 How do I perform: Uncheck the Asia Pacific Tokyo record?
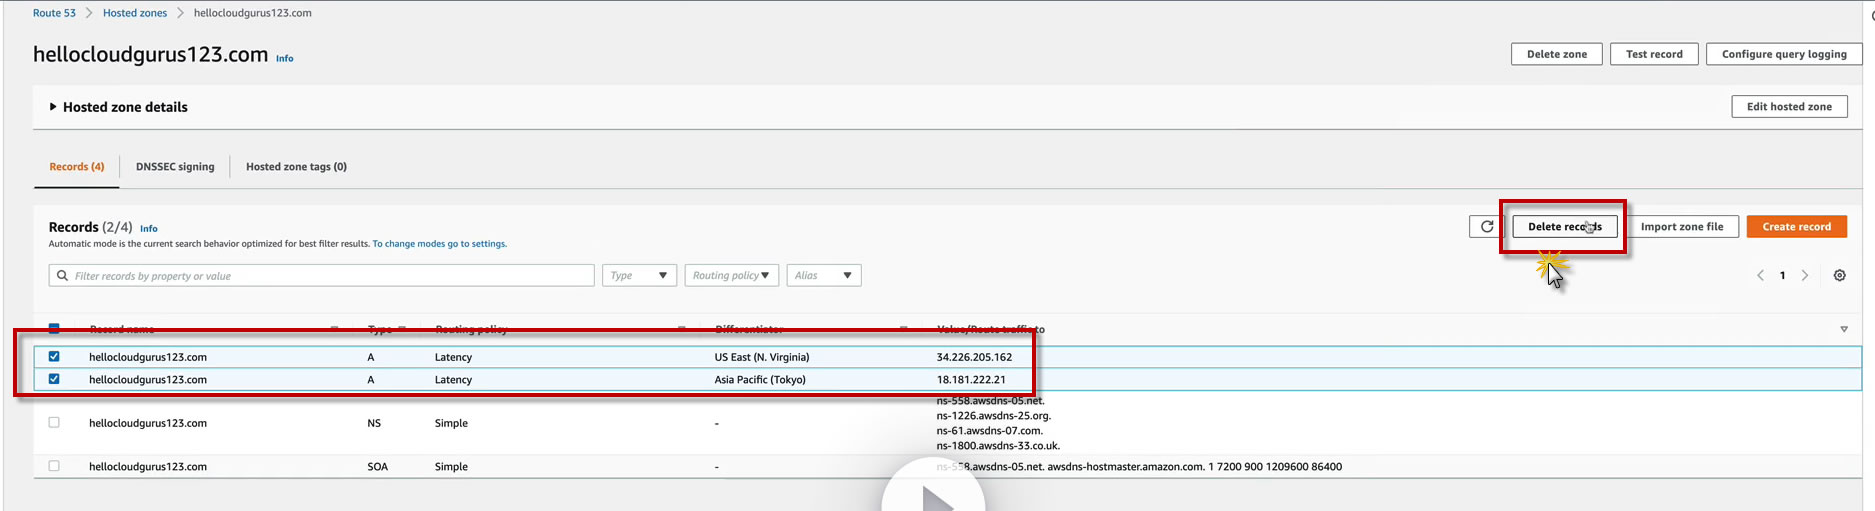54,379
